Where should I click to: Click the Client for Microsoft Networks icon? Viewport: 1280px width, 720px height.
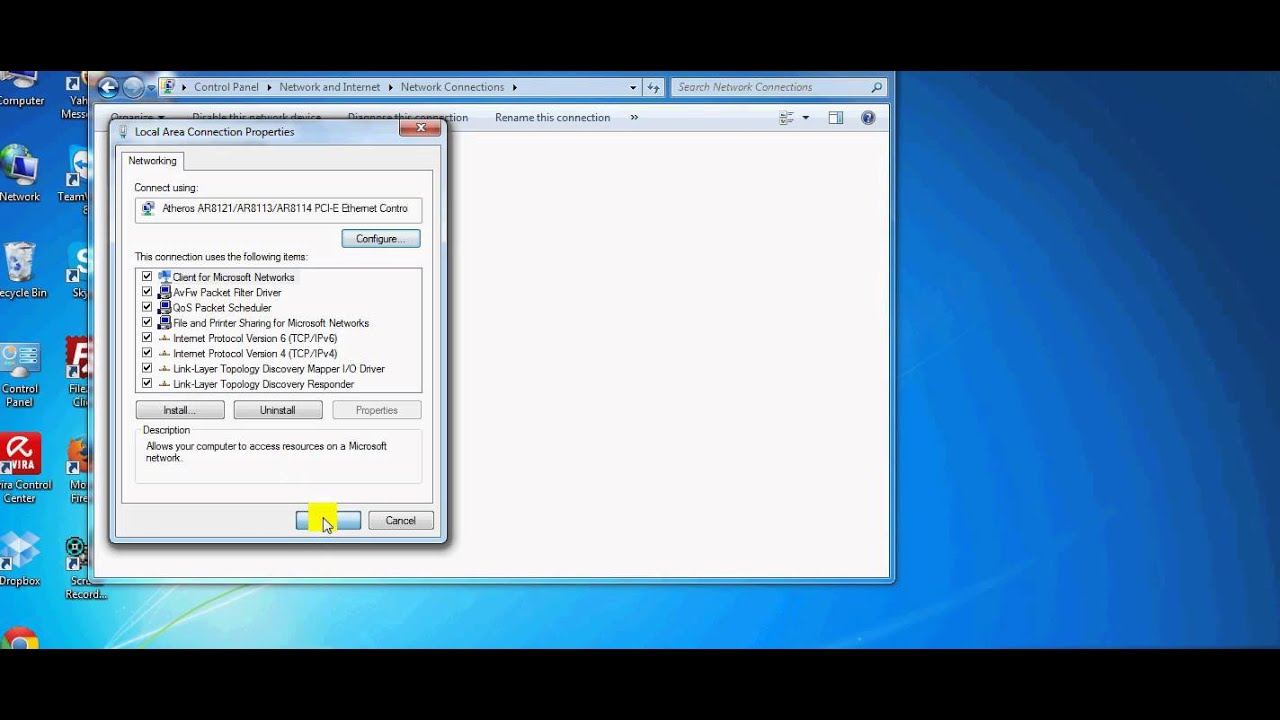(164, 277)
